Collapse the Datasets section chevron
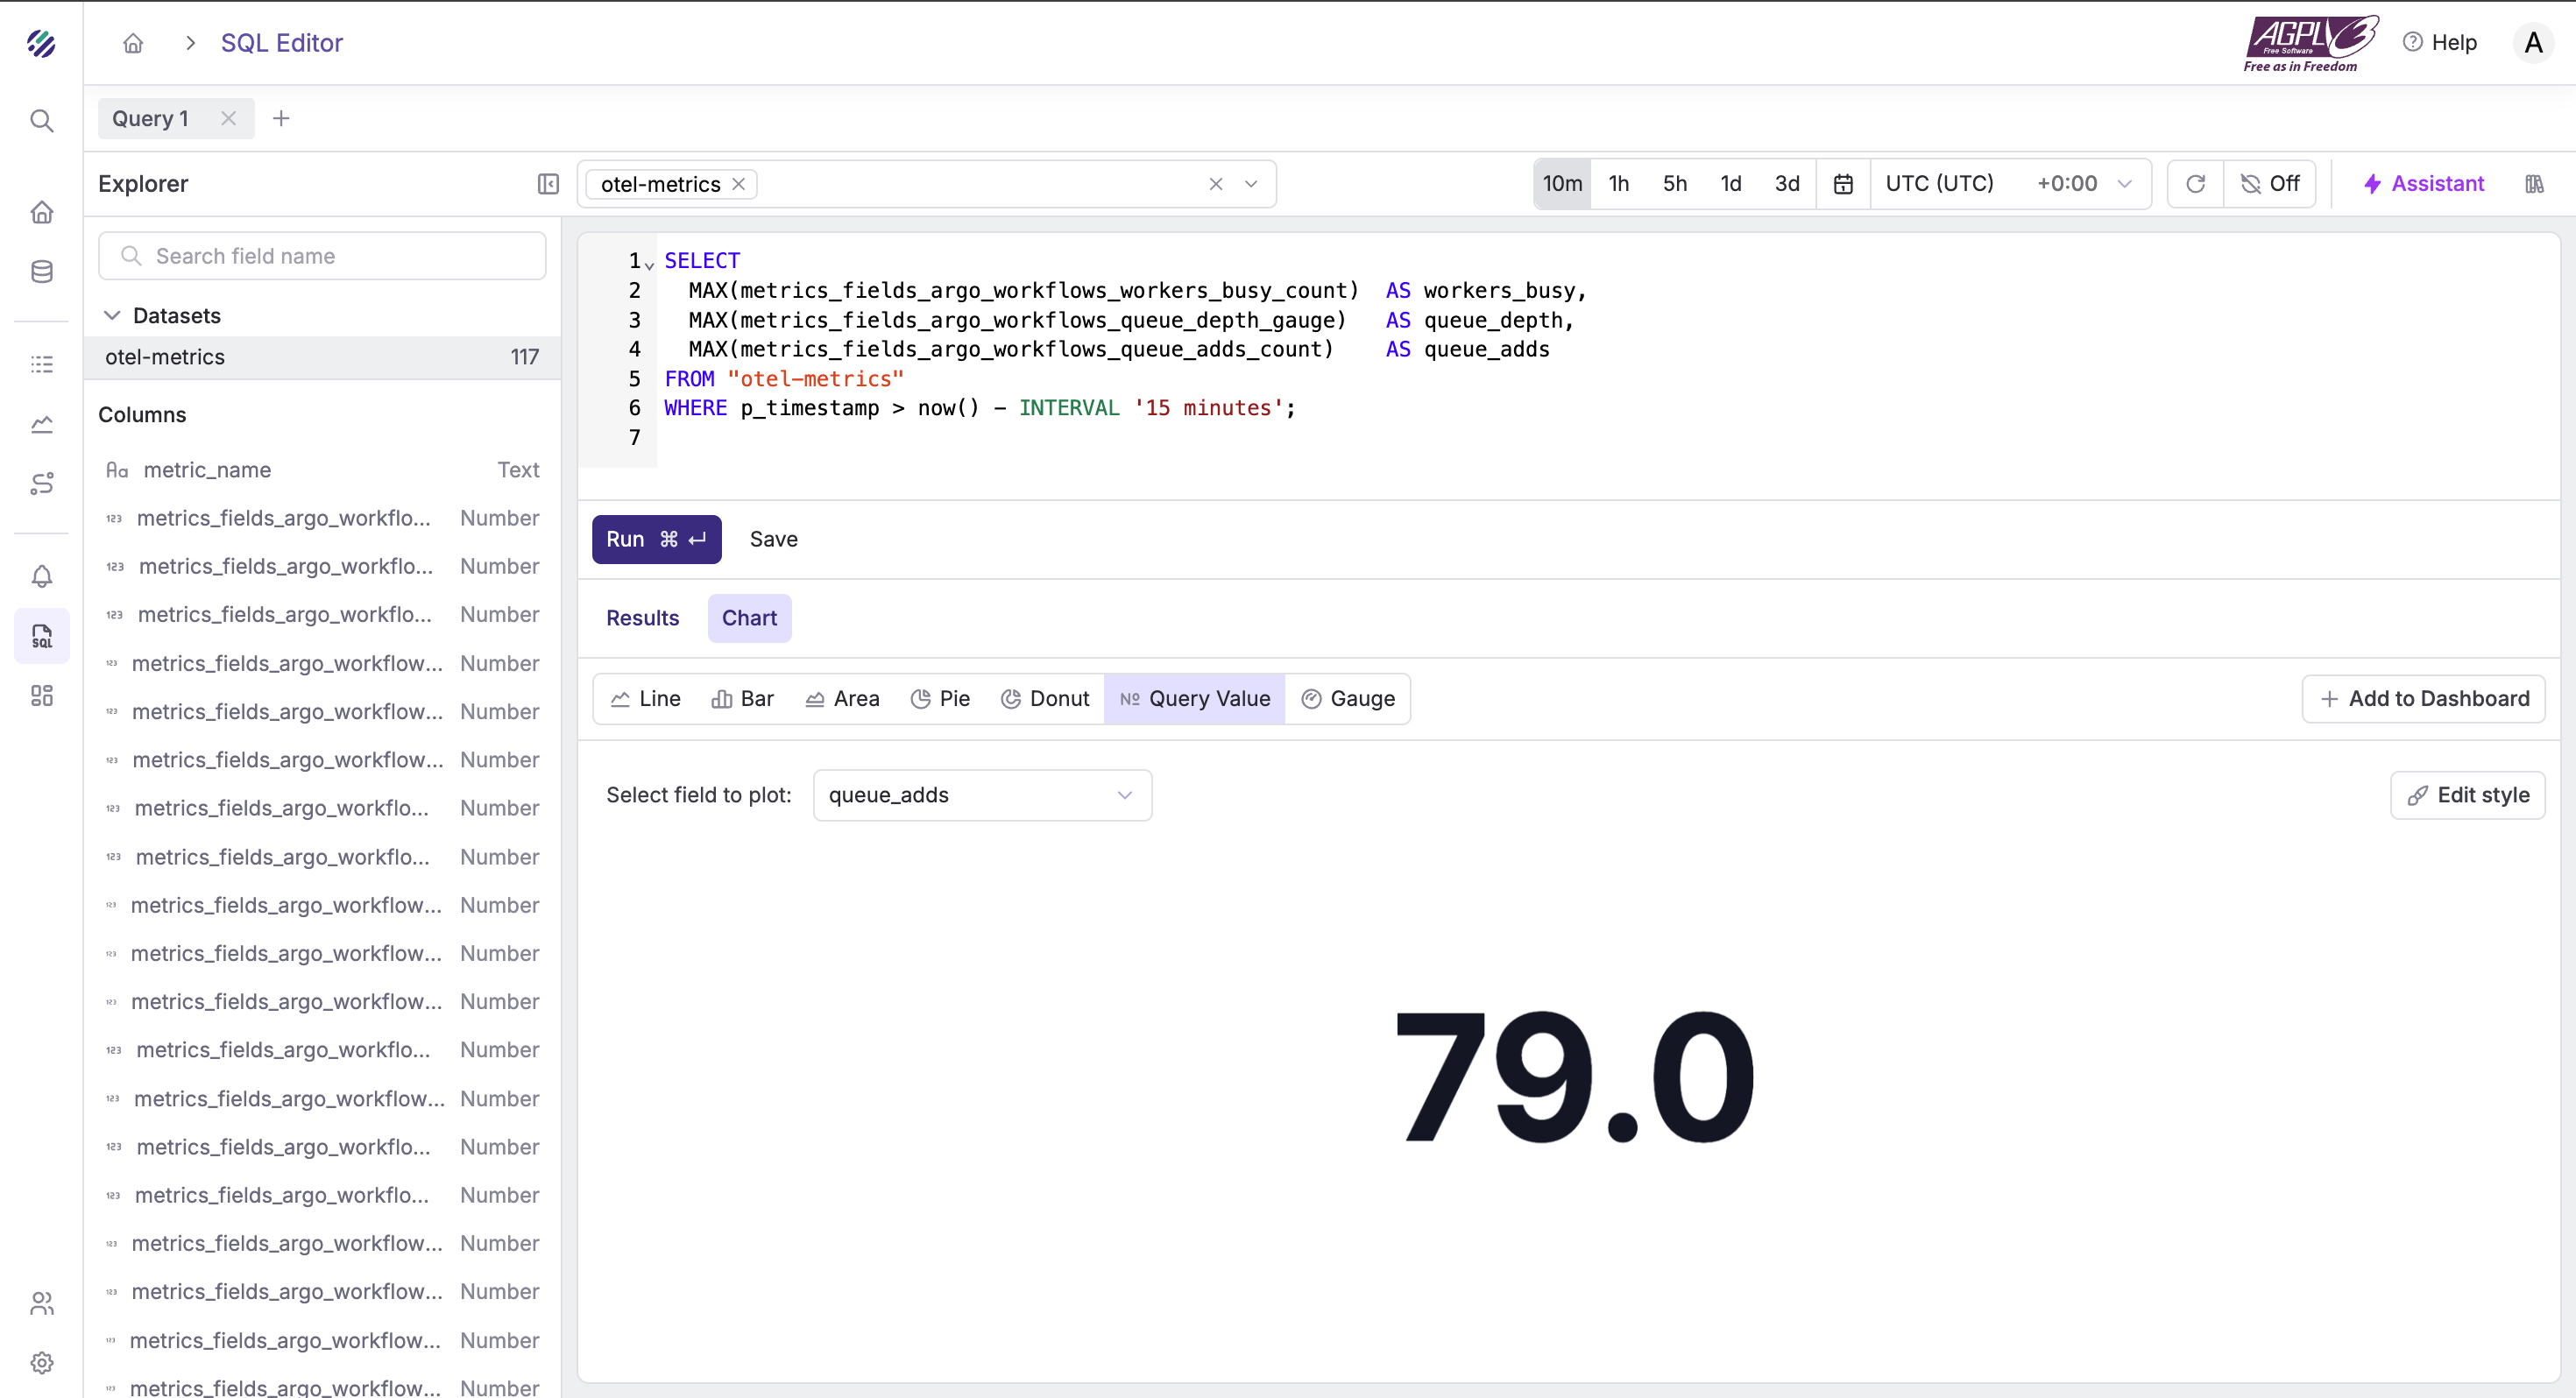The width and height of the screenshot is (2576, 1398). (112, 316)
